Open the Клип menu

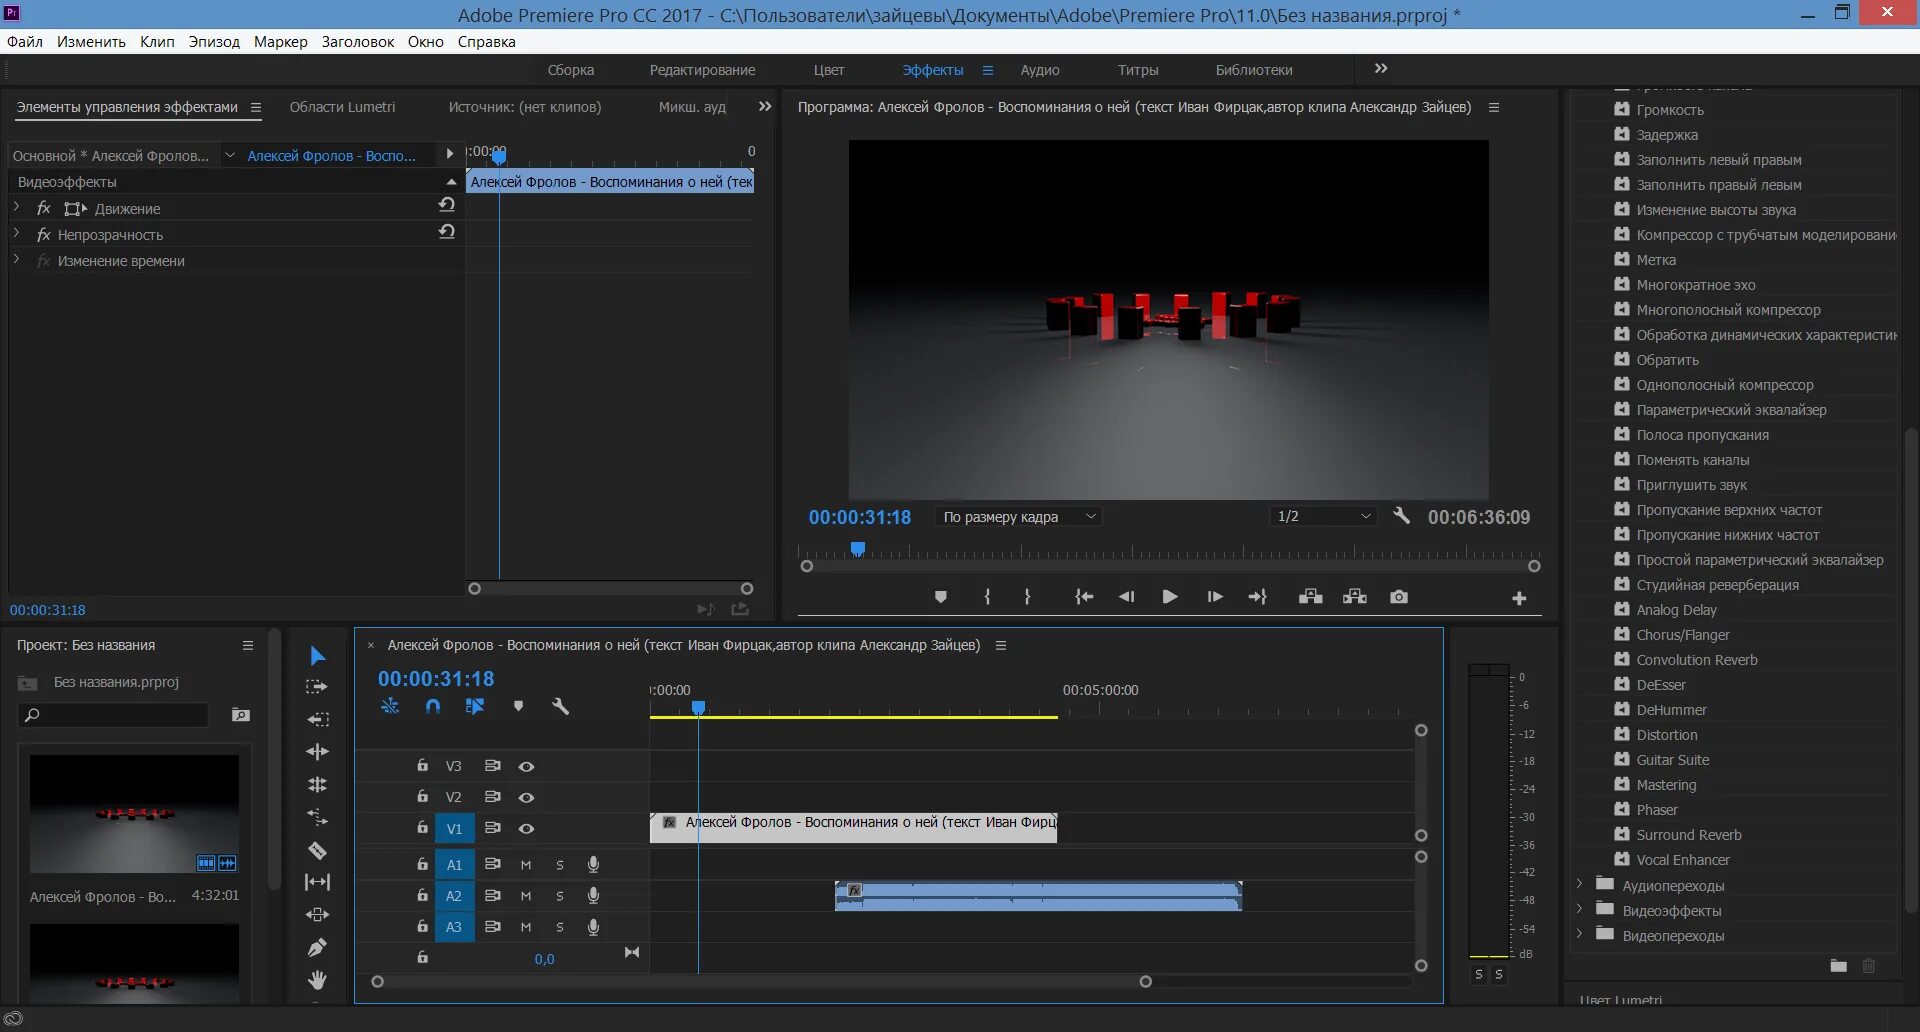(157, 42)
